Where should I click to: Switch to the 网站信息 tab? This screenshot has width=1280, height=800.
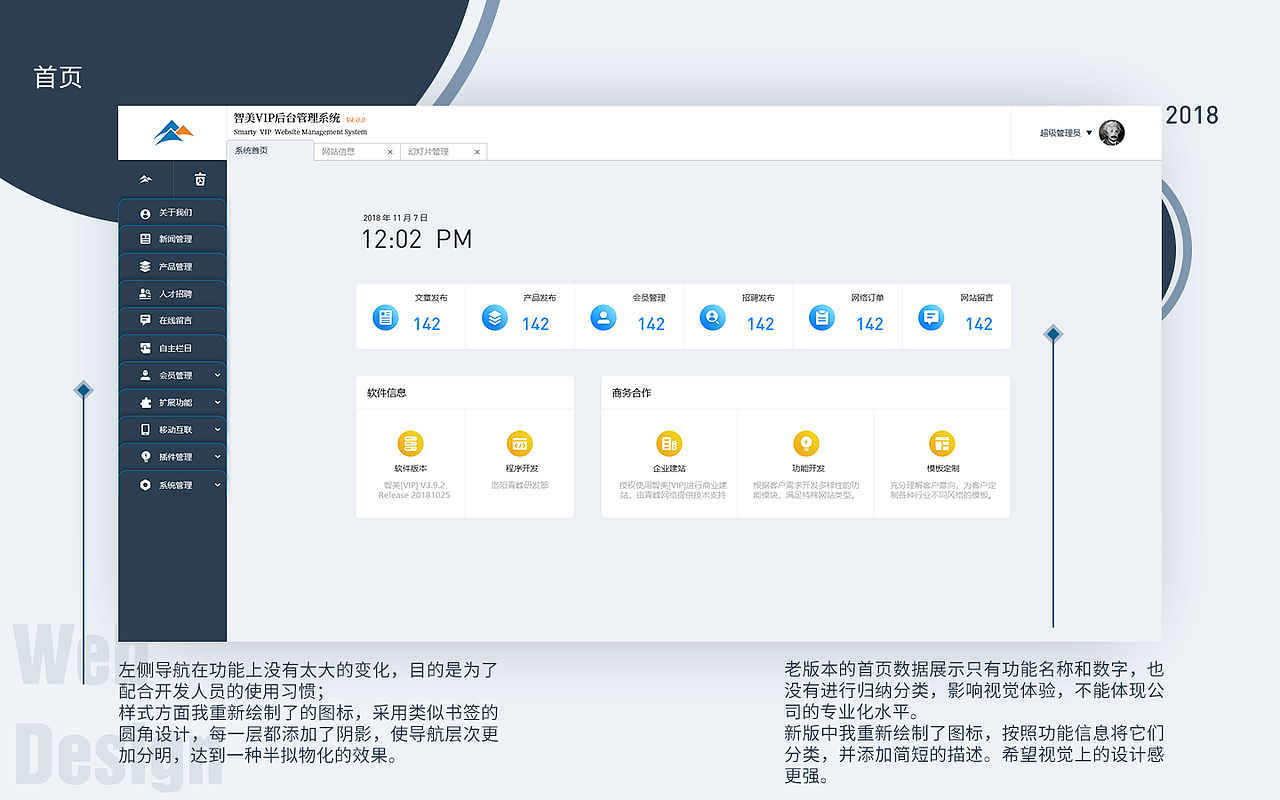pos(356,152)
